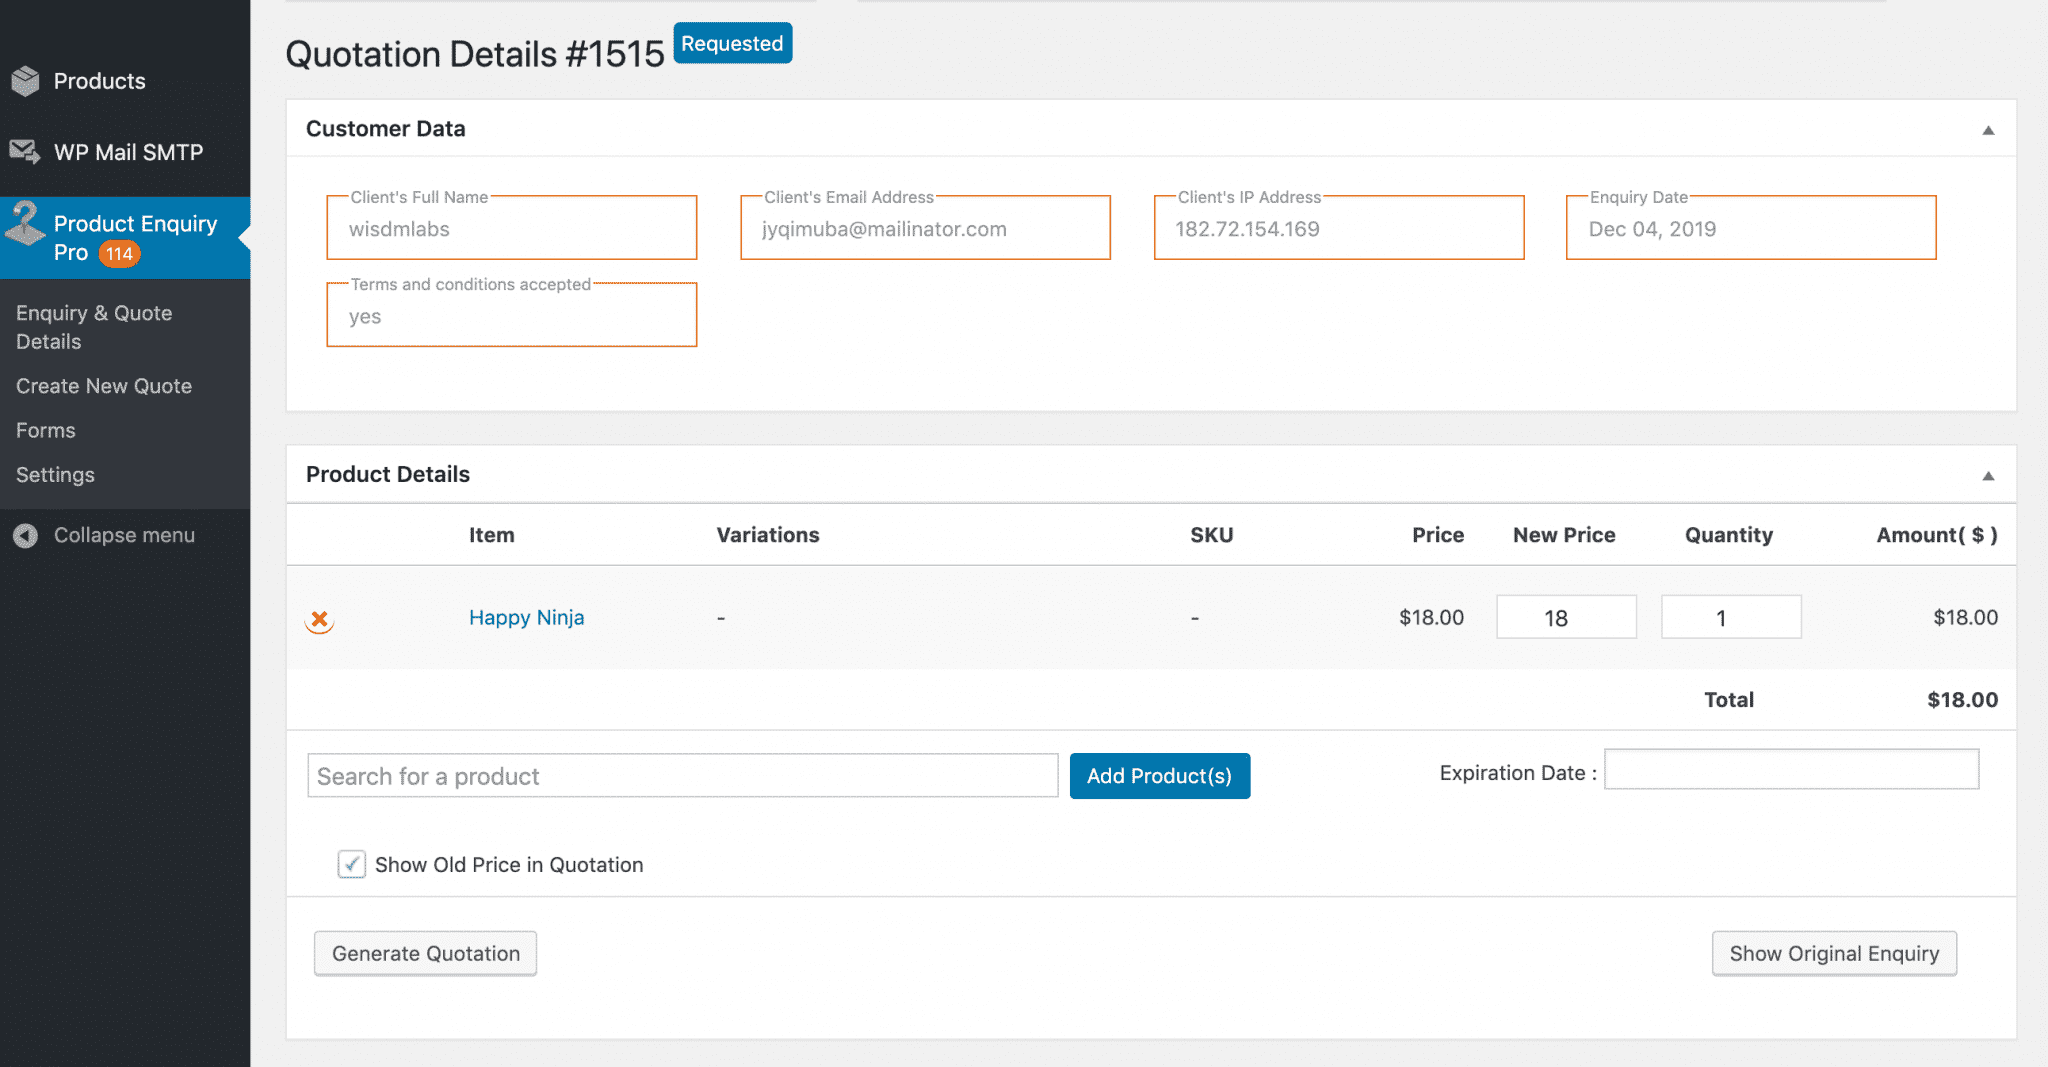The width and height of the screenshot is (2048, 1067).
Task: Open Create New Quote submenu
Action: click(104, 386)
